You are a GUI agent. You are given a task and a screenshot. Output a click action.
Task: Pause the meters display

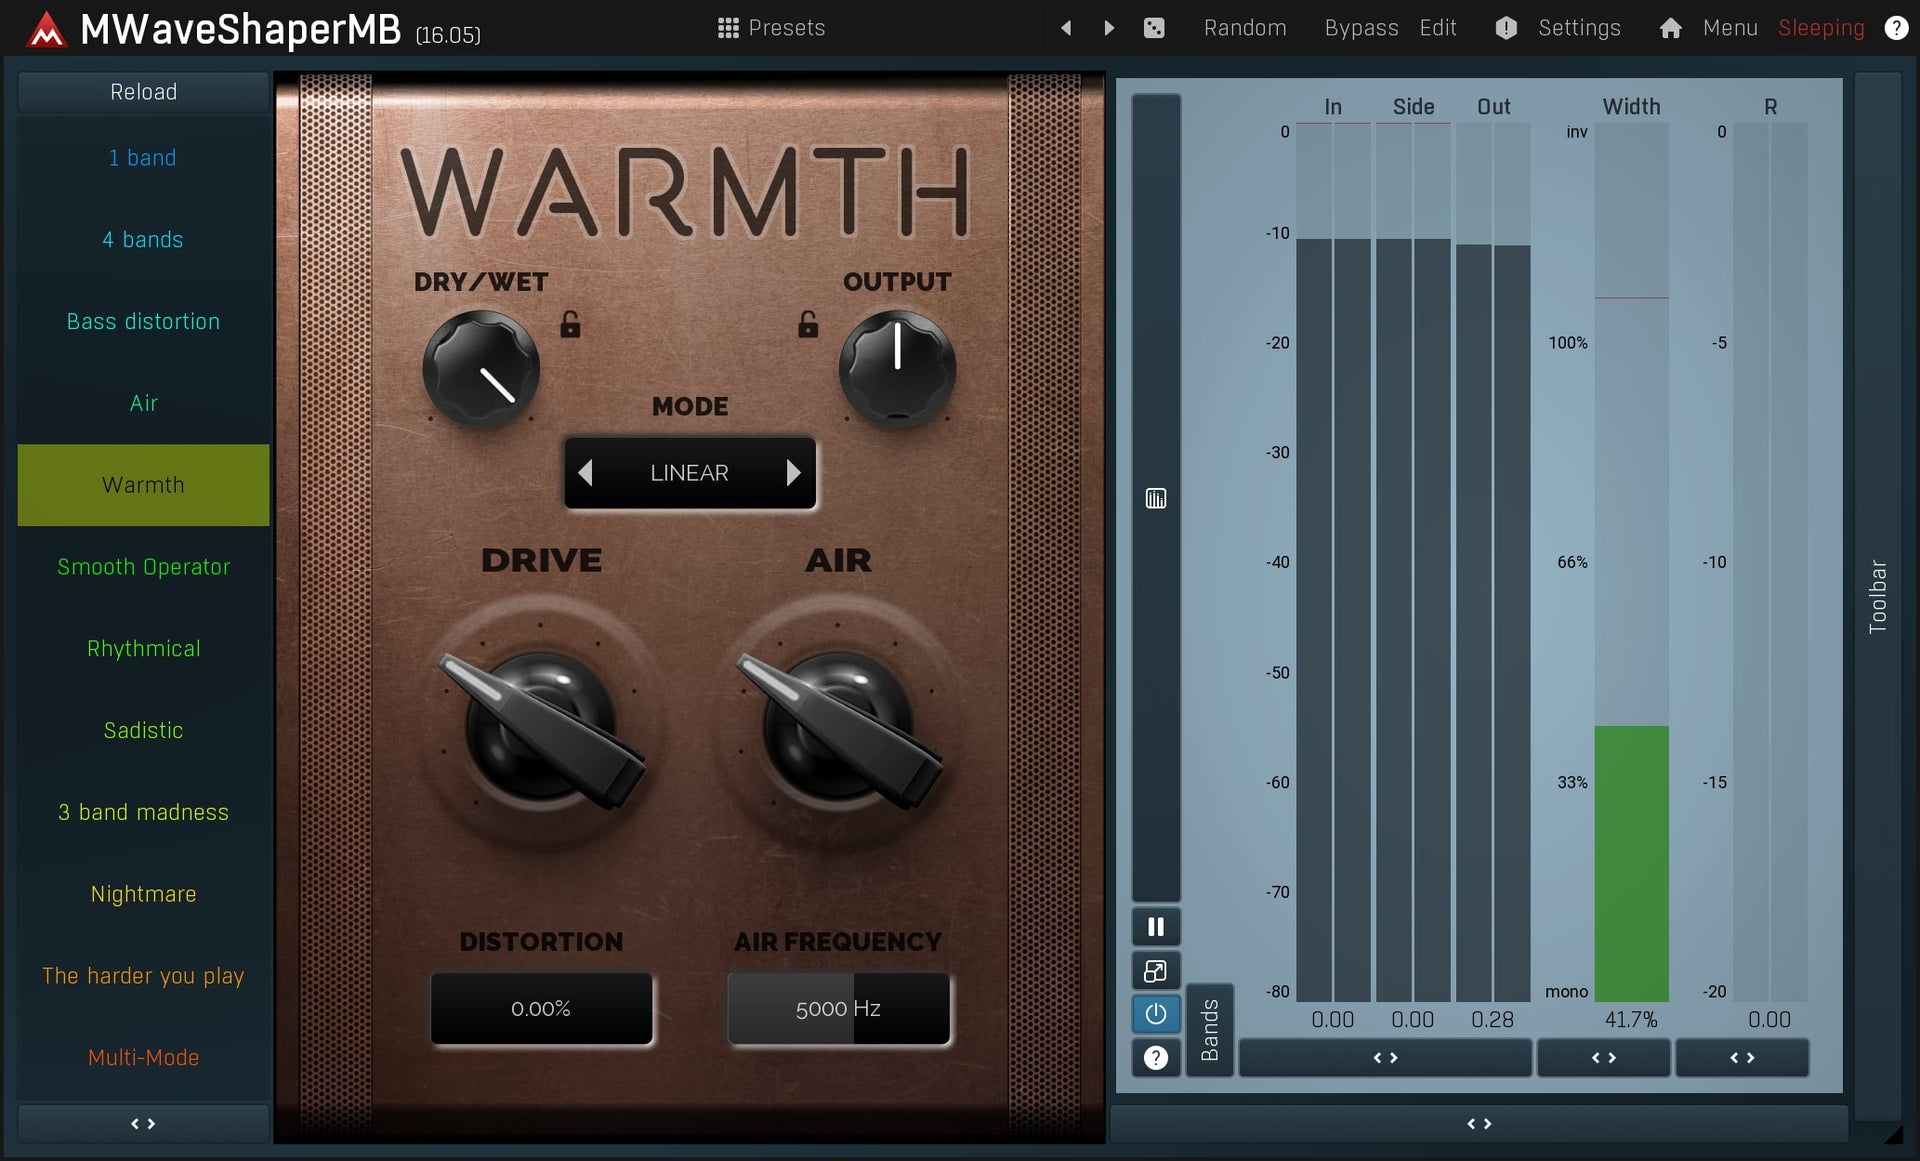(x=1155, y=927)
